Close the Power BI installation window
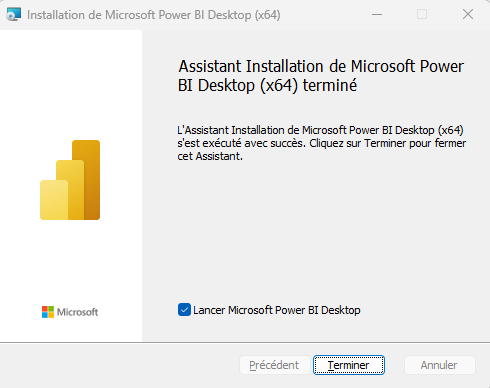Screen dimensions: 490x388 coord(468,14)
